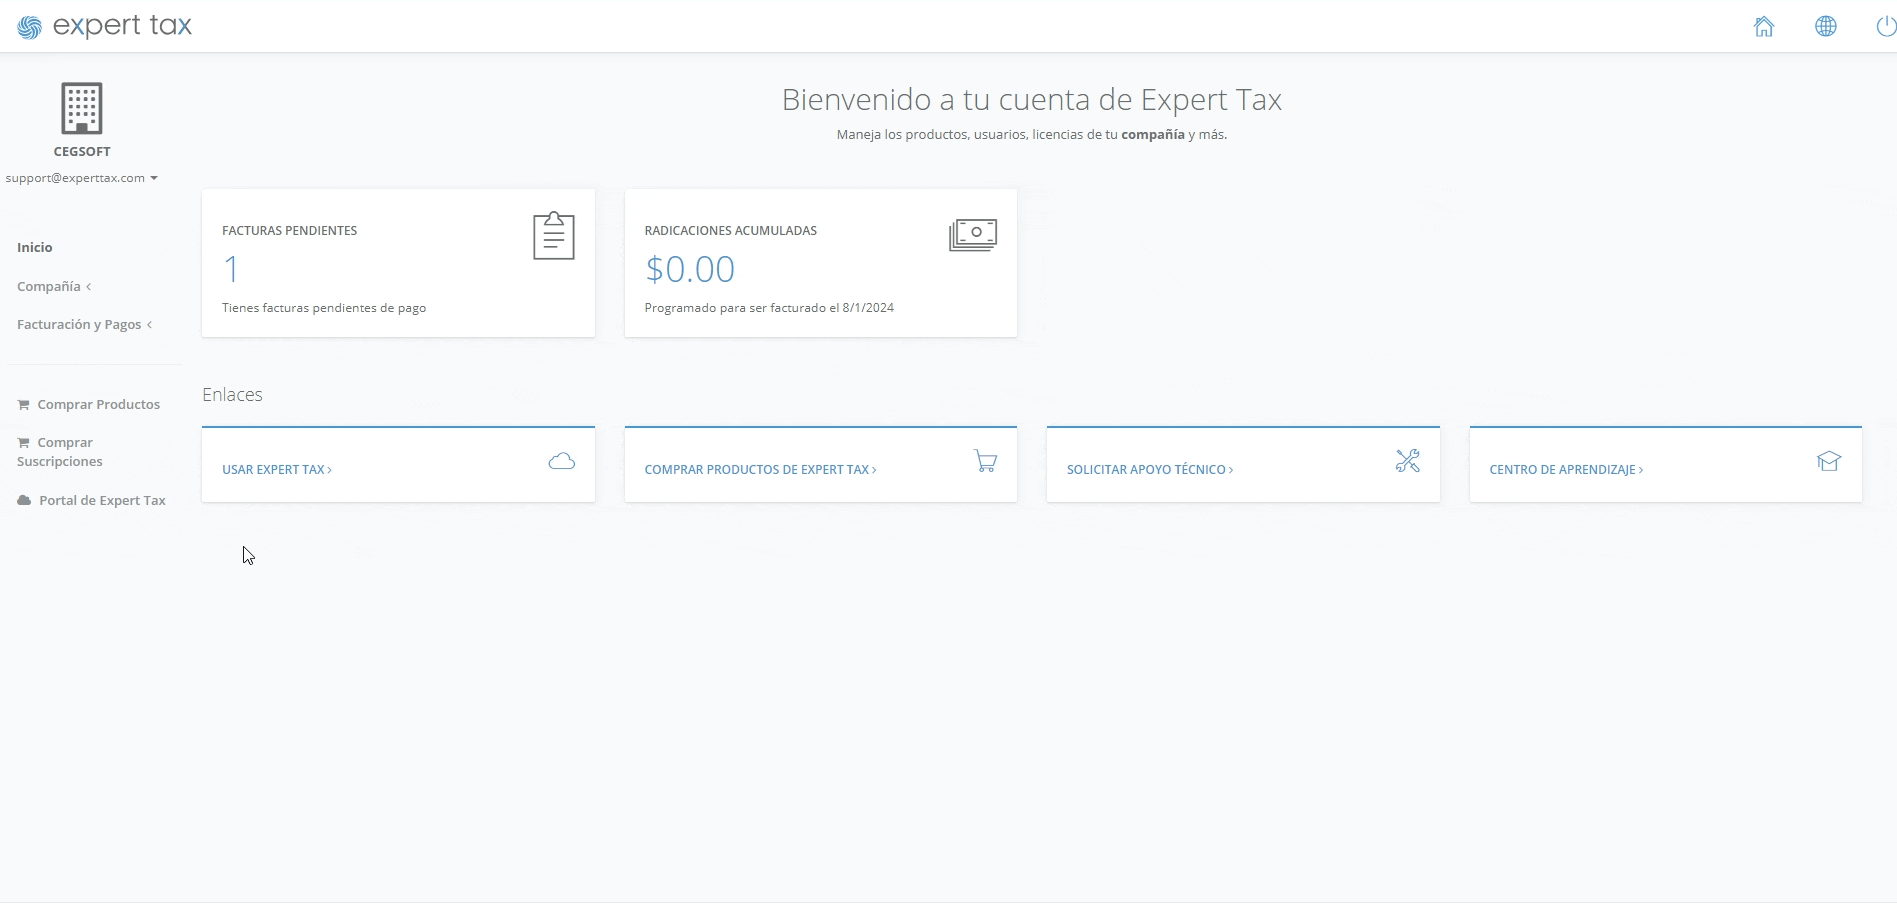The height and width of the screenshot is (916, 1897).
Task: Click cart icon beside Comprar Suscripciones
Action: (x=24, y=443)
